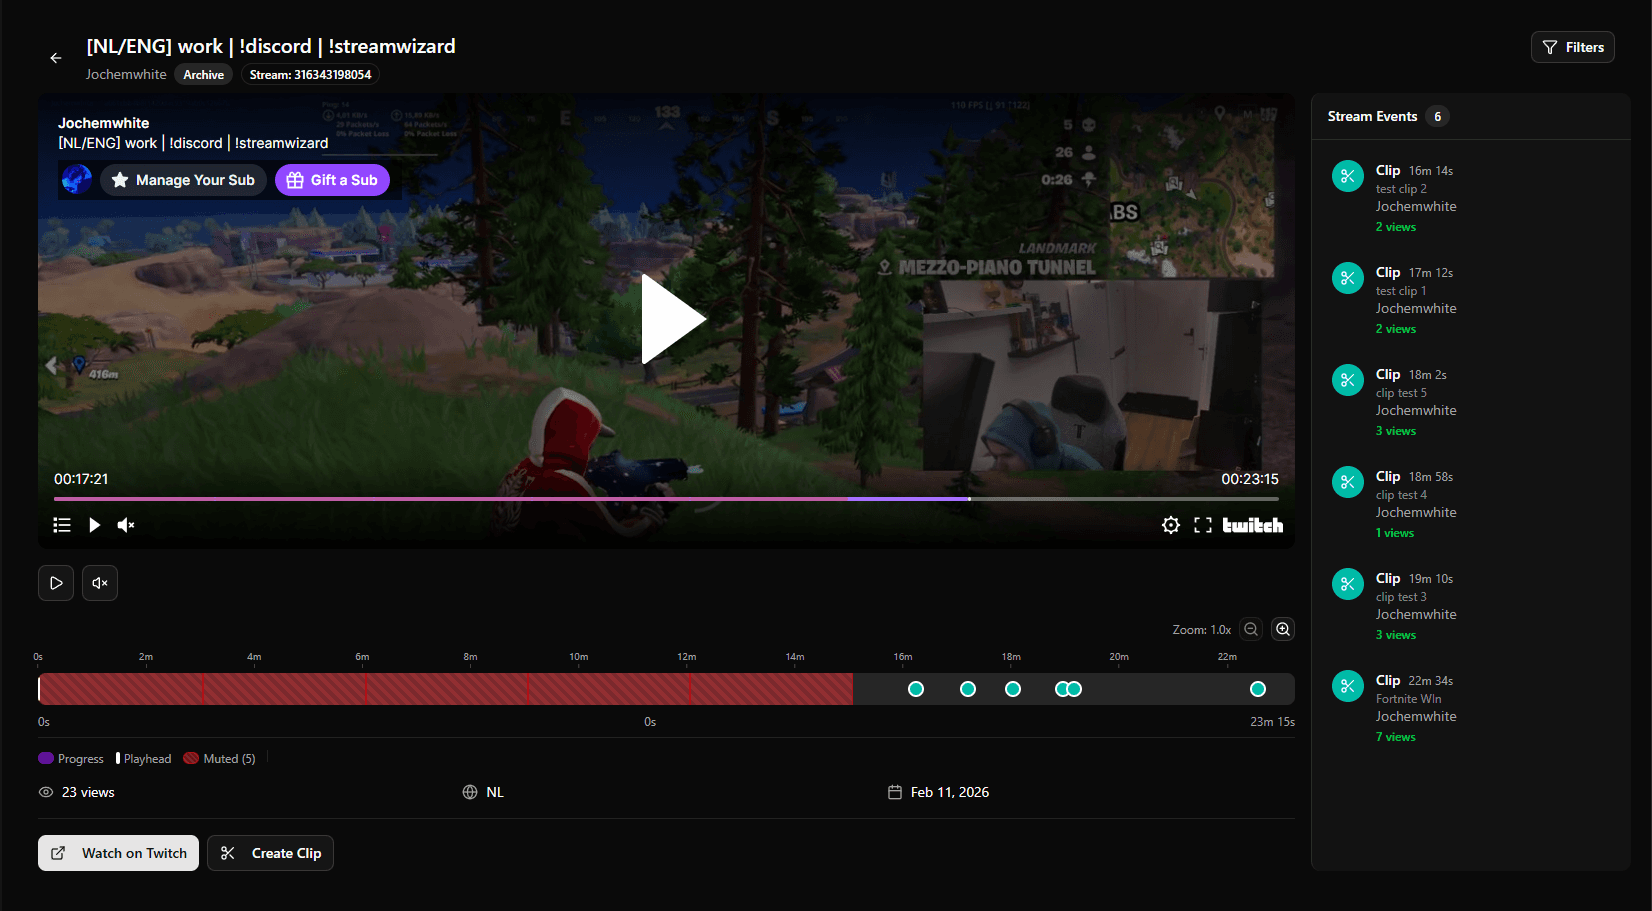
Task: Click the calendar icon beside Feb 11, 2026
Action: click(894, 791)
